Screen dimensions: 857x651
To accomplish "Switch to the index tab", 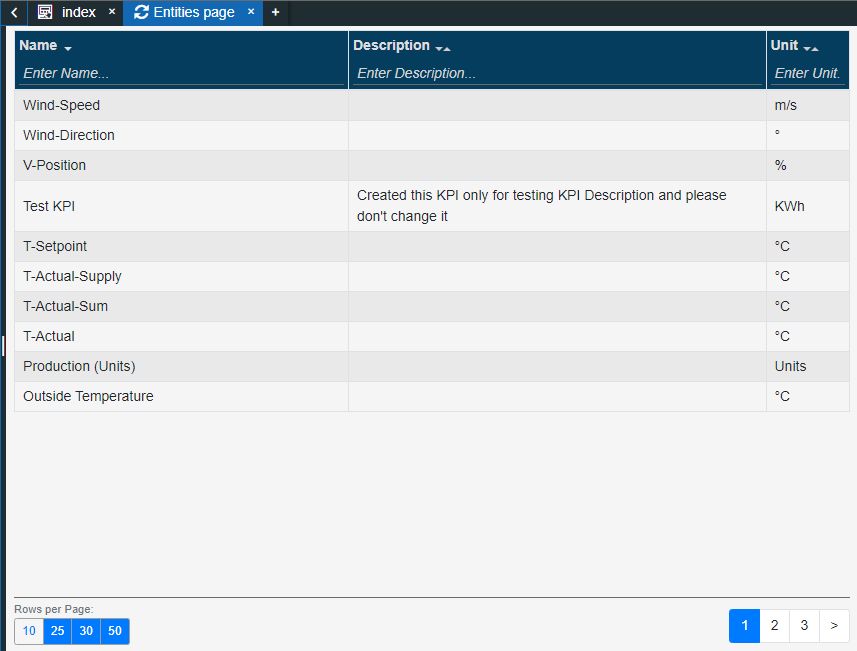I will 78,12.
